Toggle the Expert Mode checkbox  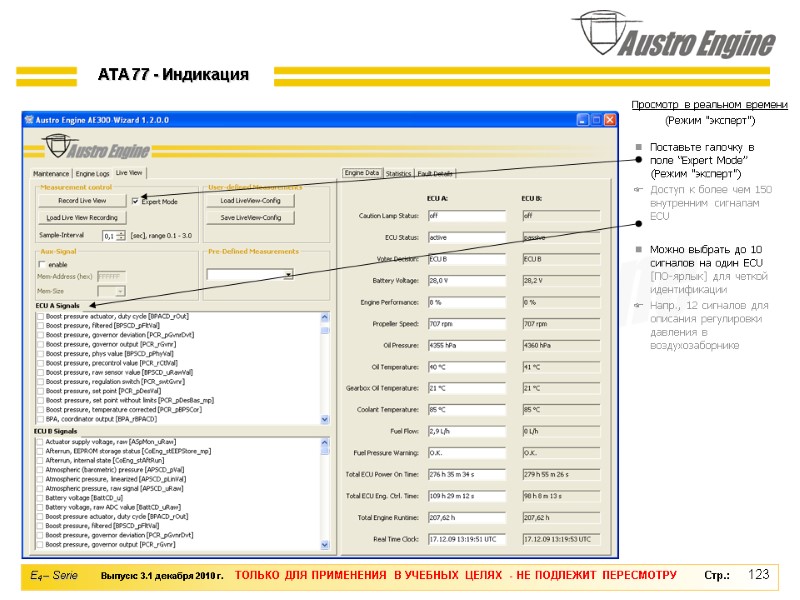point(135,201)
